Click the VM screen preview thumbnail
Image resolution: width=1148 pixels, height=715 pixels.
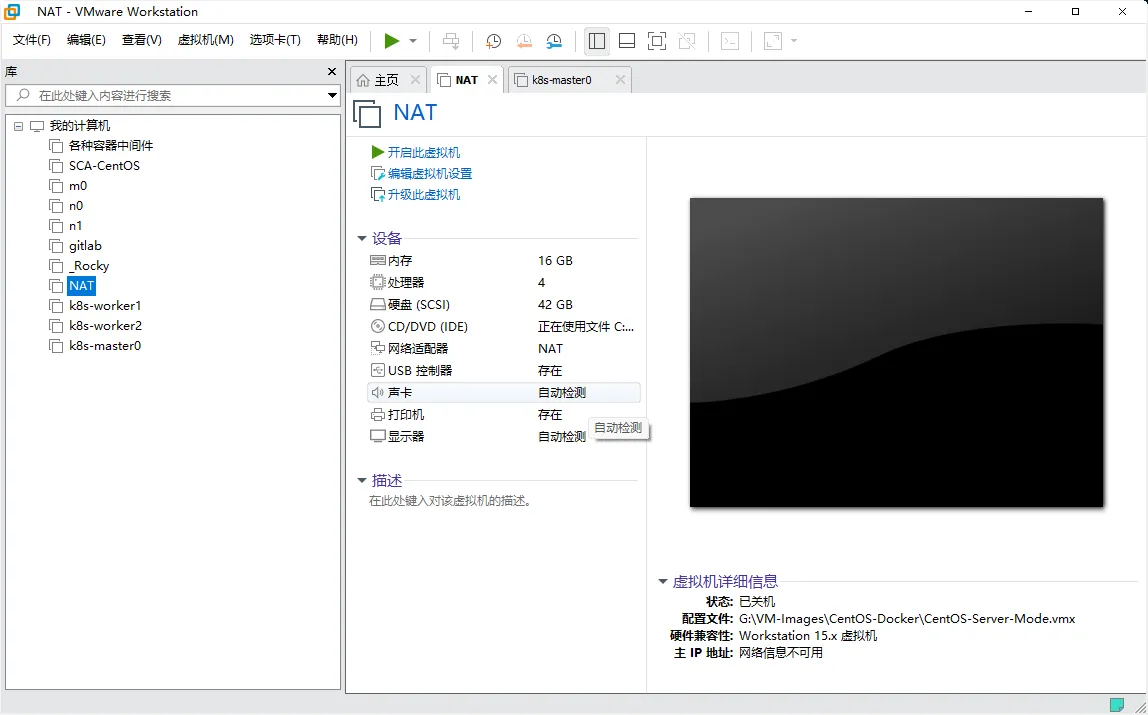(896, 352)
